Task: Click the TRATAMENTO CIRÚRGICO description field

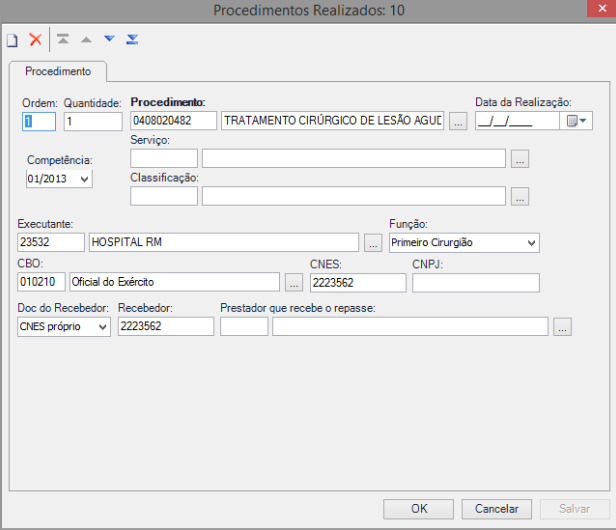Action: [x=332, y=121]
